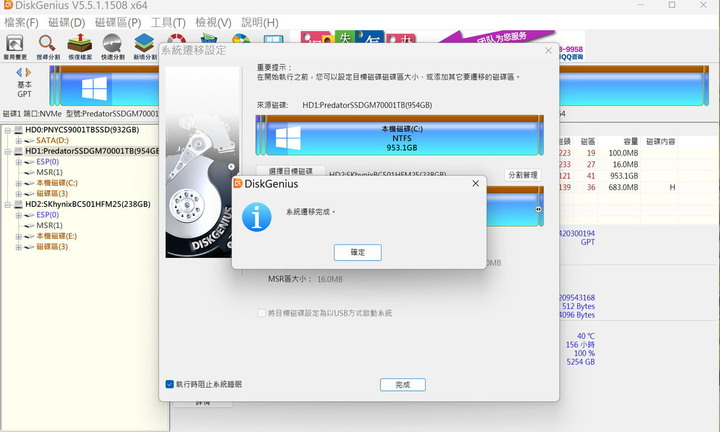
Task: Close the DiskGenius message box
Action: click(476, 184)
